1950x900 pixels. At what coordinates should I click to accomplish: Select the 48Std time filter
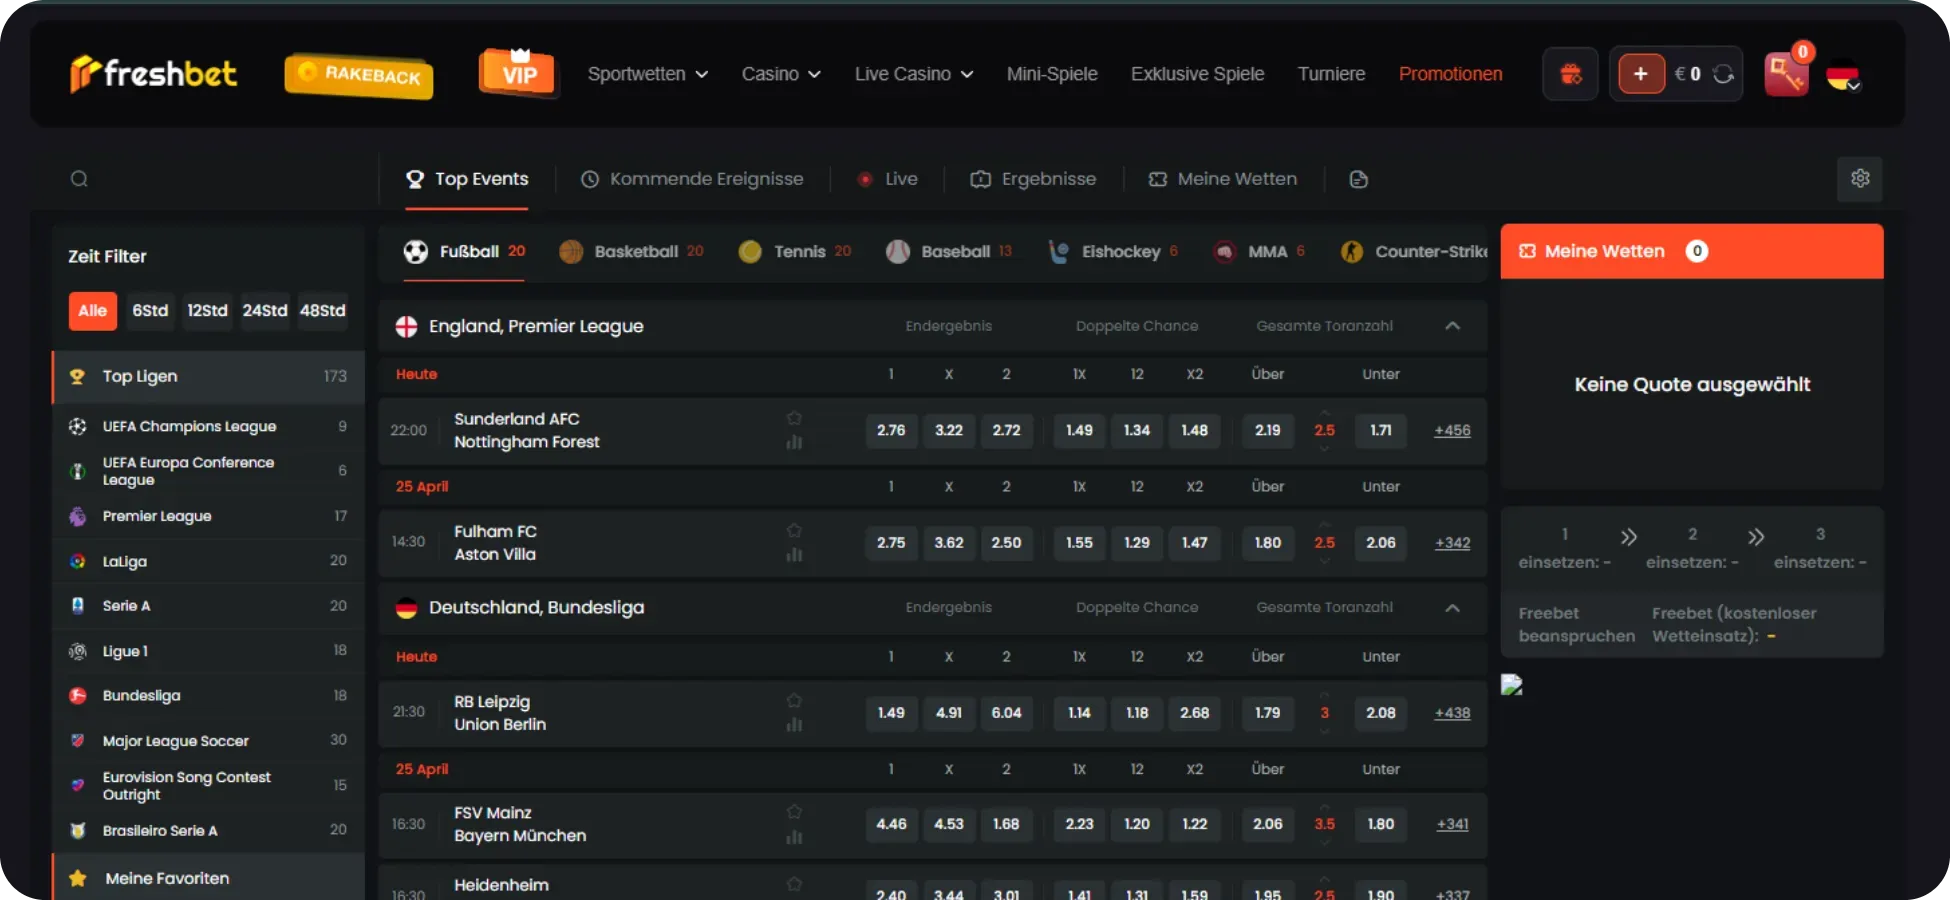[323, 311]
